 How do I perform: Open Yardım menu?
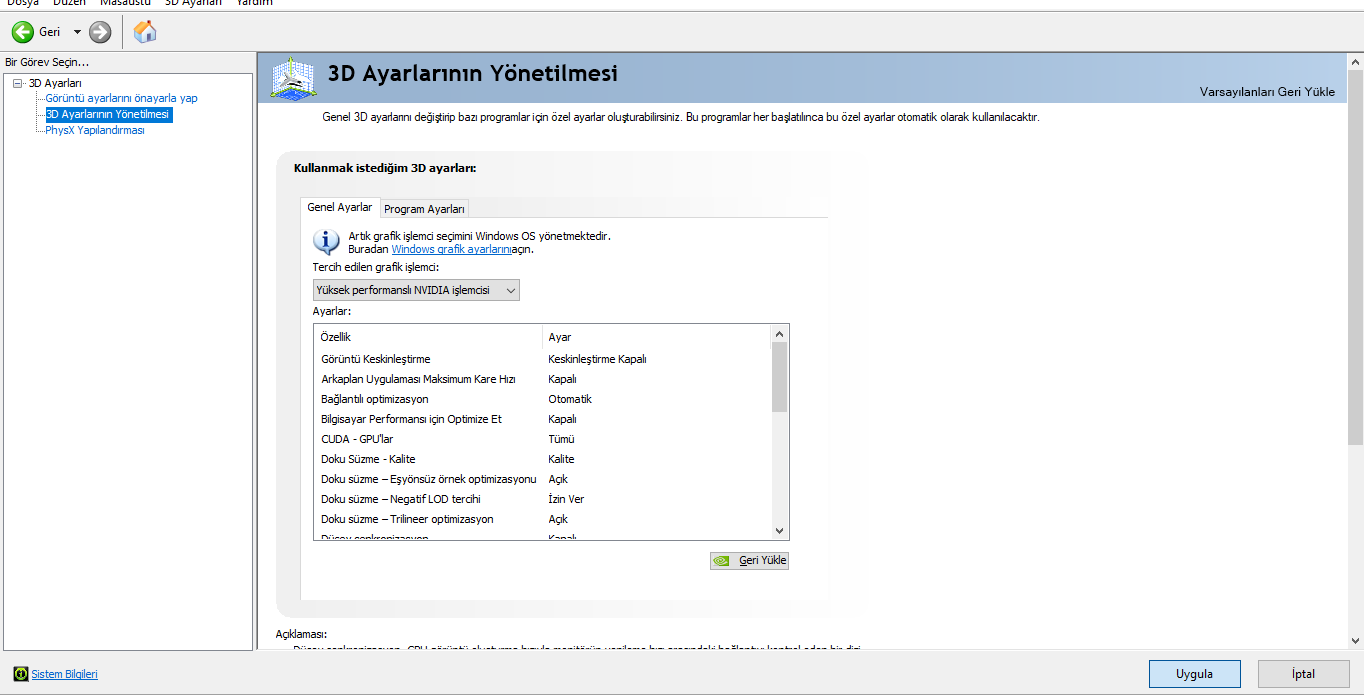tap(254, 2)
